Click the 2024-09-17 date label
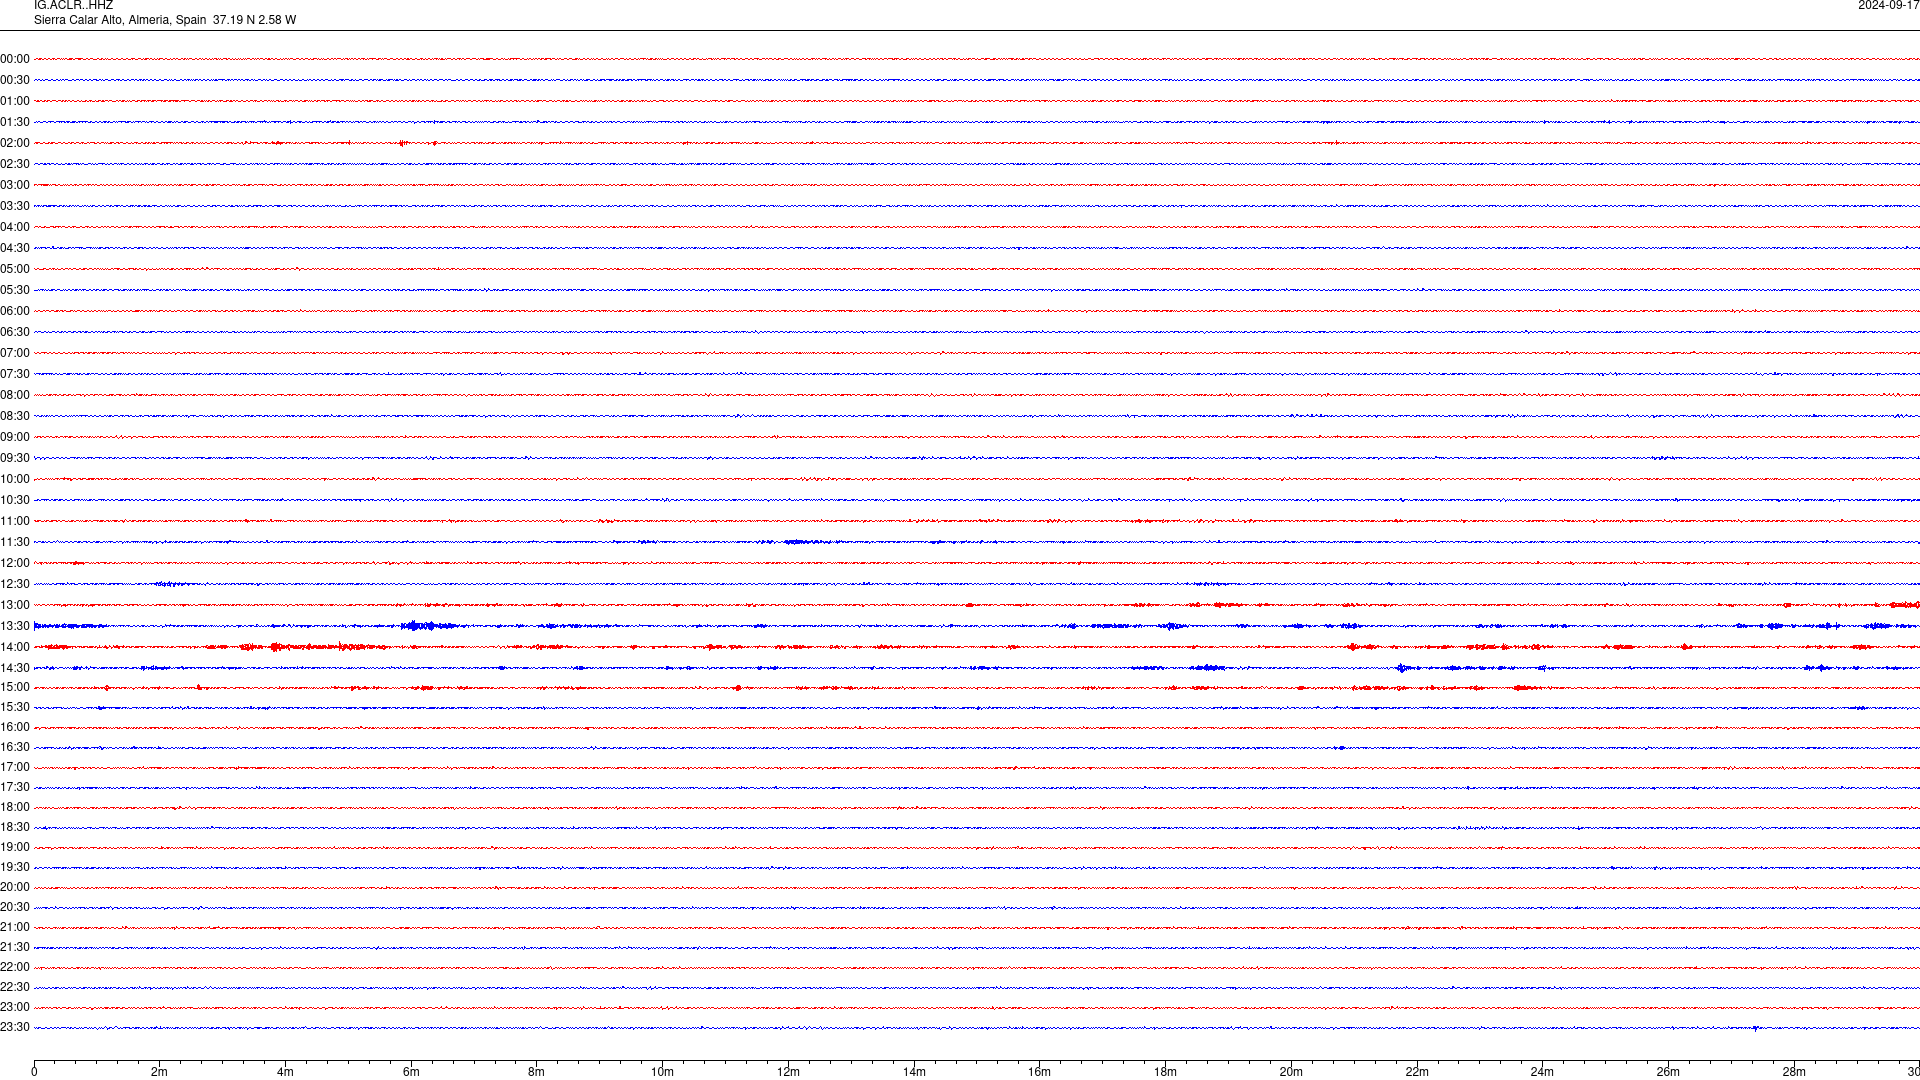 click(x=1888, y=5)
